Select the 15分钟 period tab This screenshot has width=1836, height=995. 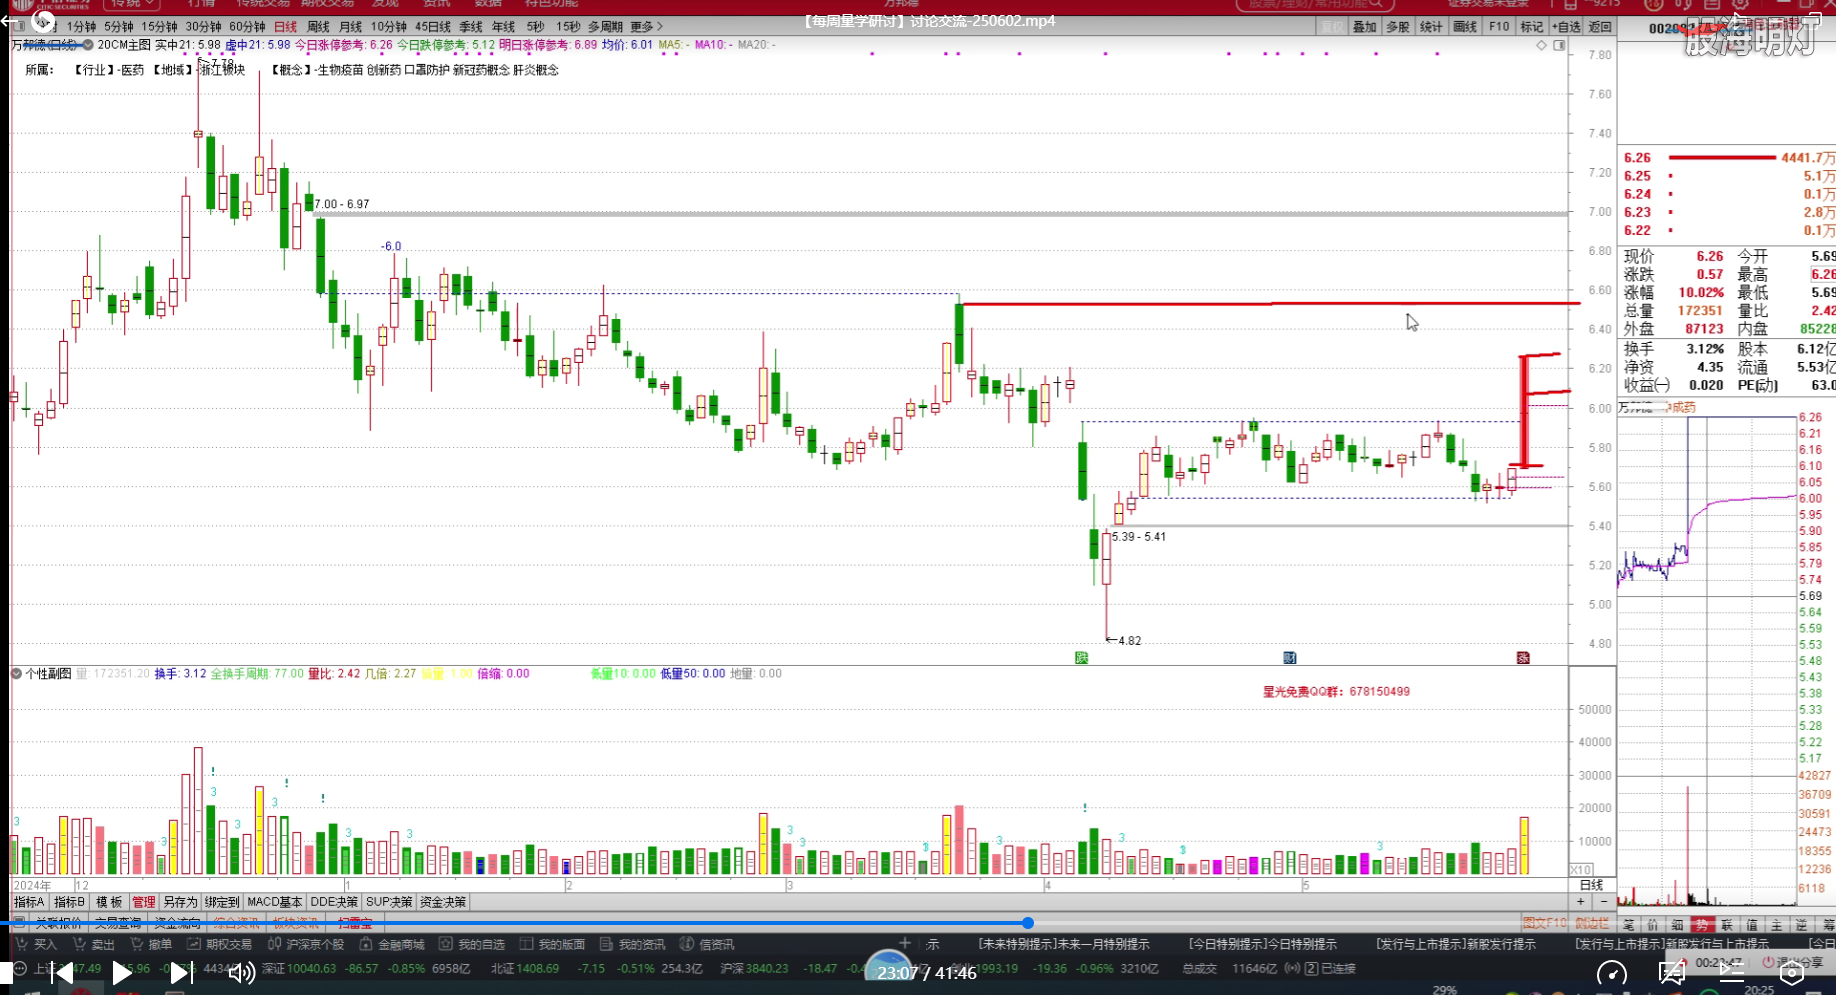(159, 27)
